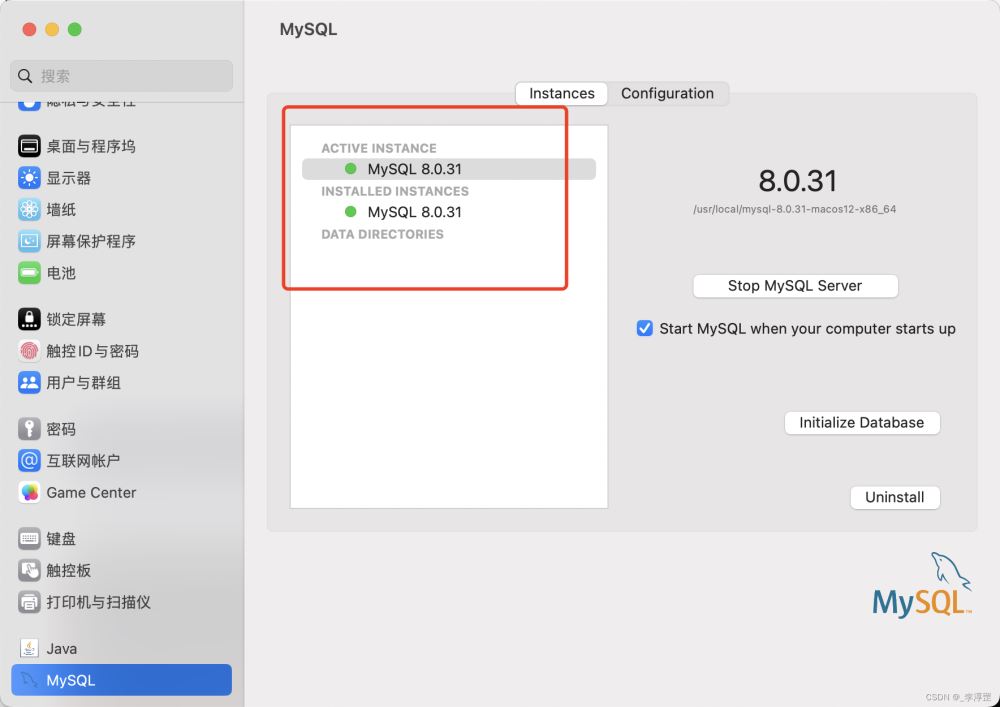Select MySQL 8.0.31 under Active Instance
The width and height of the screenshot is (1000, 707).
click(x=449, y=169)
